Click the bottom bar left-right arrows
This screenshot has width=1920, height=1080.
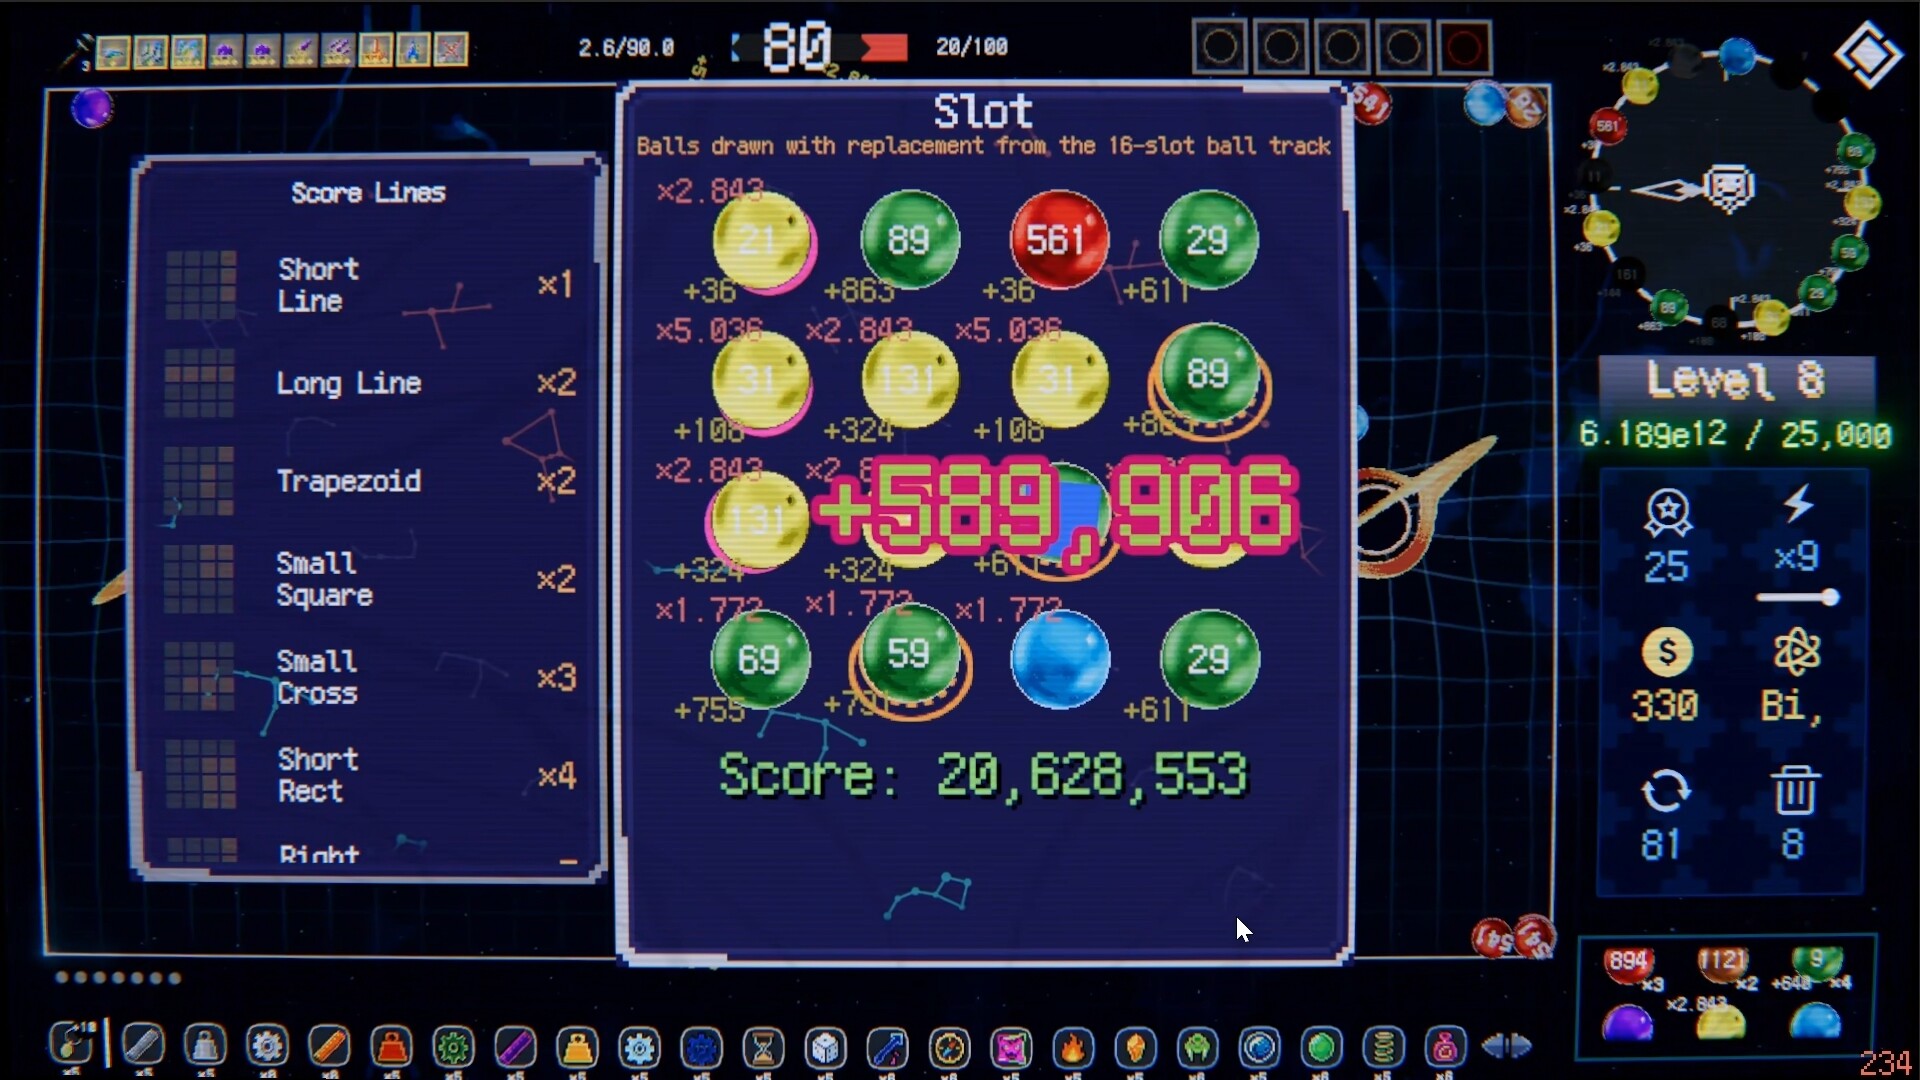point(1506,1046)
